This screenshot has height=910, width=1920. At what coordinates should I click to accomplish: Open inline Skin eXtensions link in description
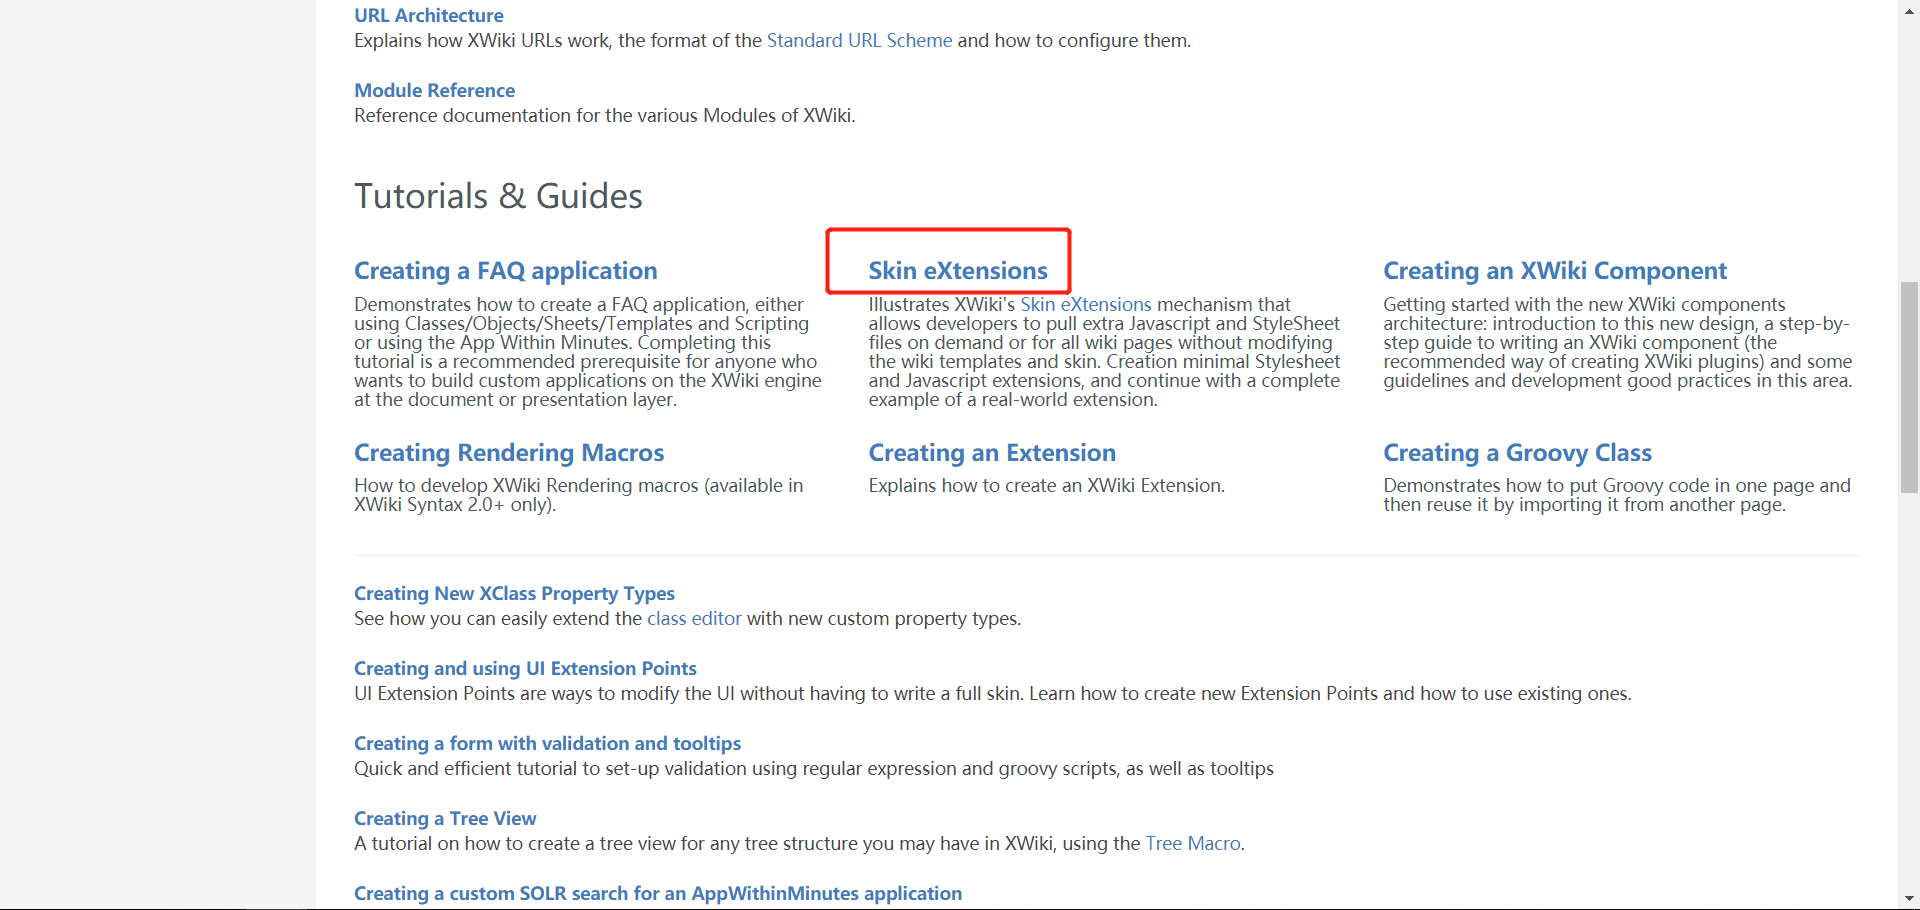(1085, 304)
